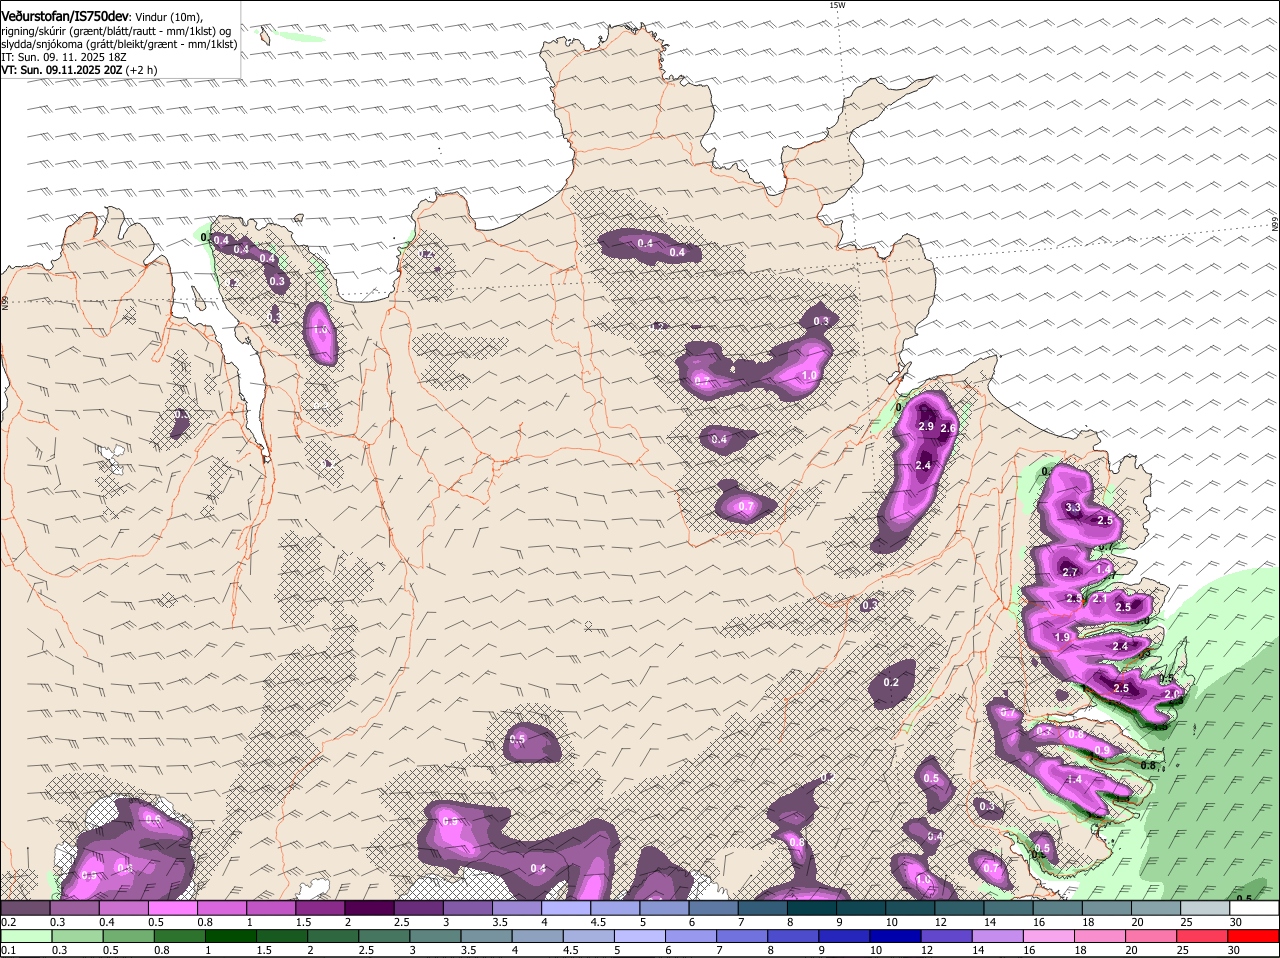Pick the light periwinkle snow swatch starting at 4
This screenshot has width=1280, height=958.
pyautogui.click(x=566, y=908)
